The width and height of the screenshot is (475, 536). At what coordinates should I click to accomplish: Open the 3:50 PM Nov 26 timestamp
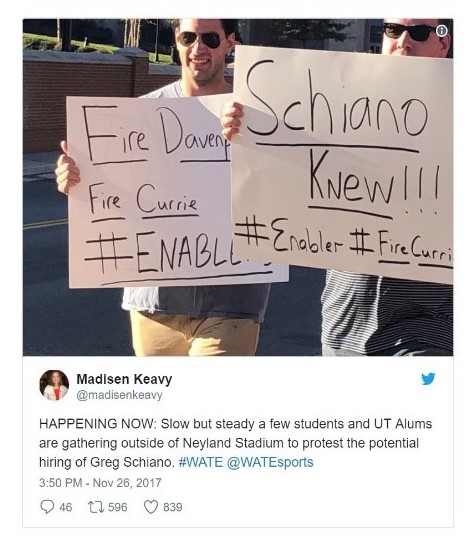(100, 483)
